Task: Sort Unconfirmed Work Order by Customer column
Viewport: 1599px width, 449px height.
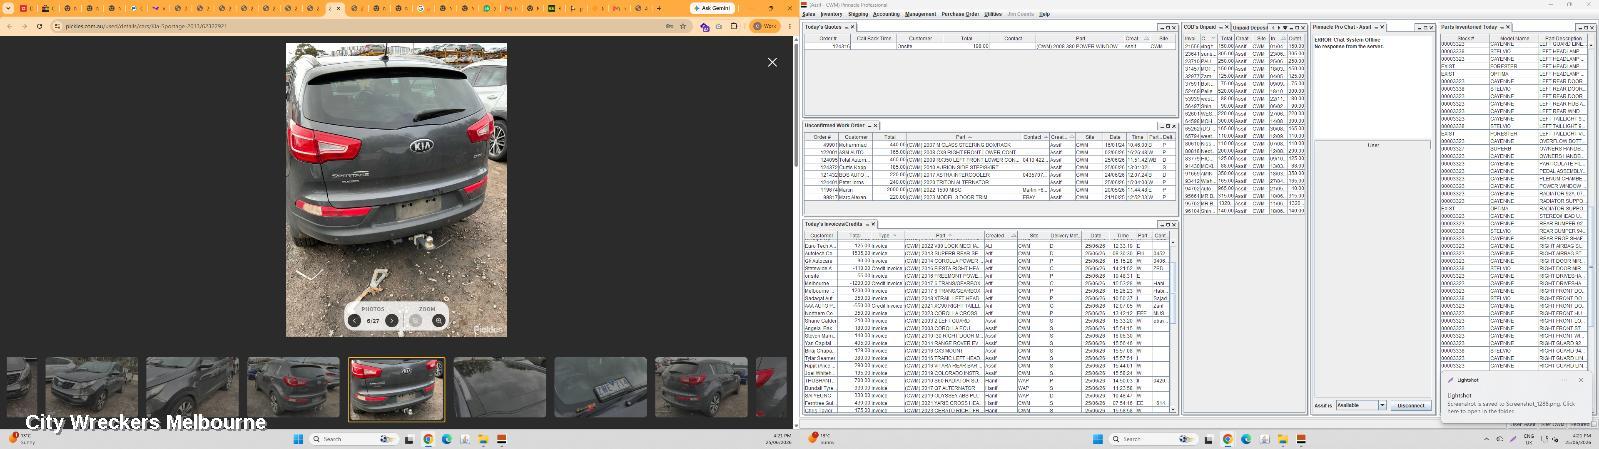Action: click(x=855, y=137)
